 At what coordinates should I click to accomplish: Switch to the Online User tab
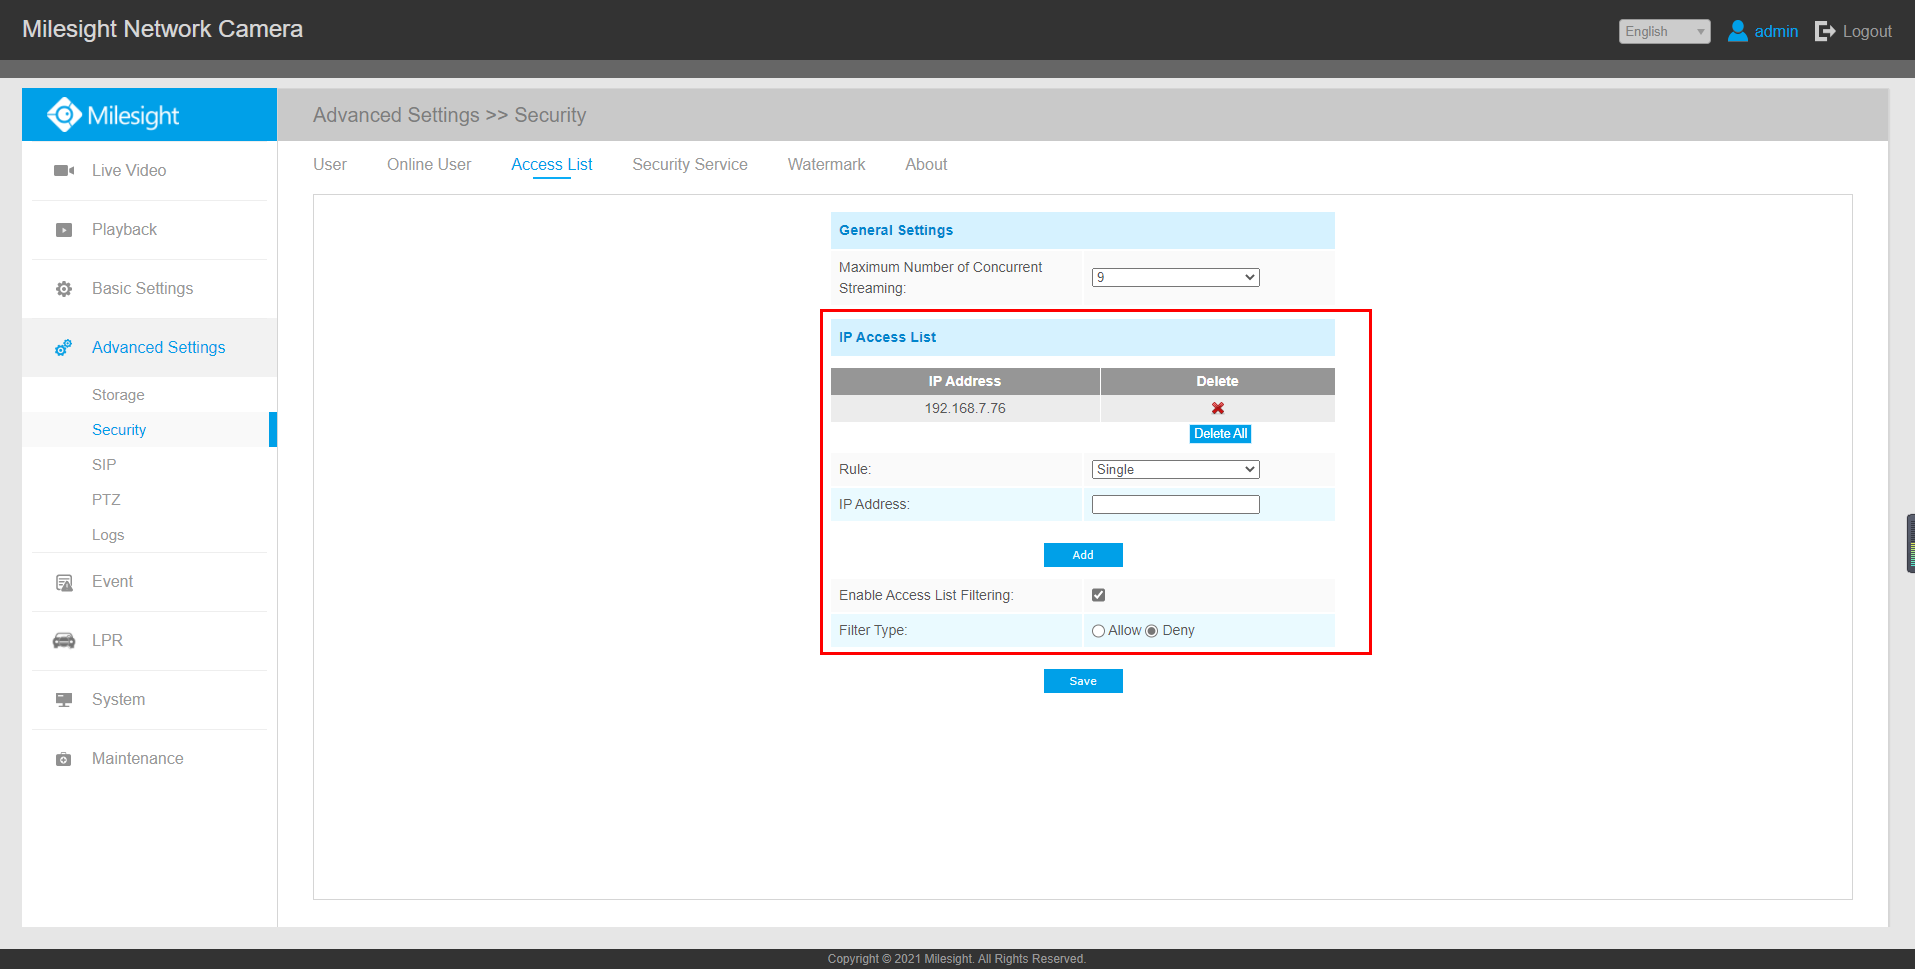pos(429,164)
